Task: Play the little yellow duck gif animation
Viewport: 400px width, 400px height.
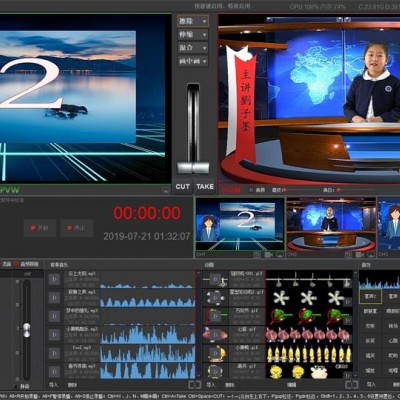Action: [215, 353]
